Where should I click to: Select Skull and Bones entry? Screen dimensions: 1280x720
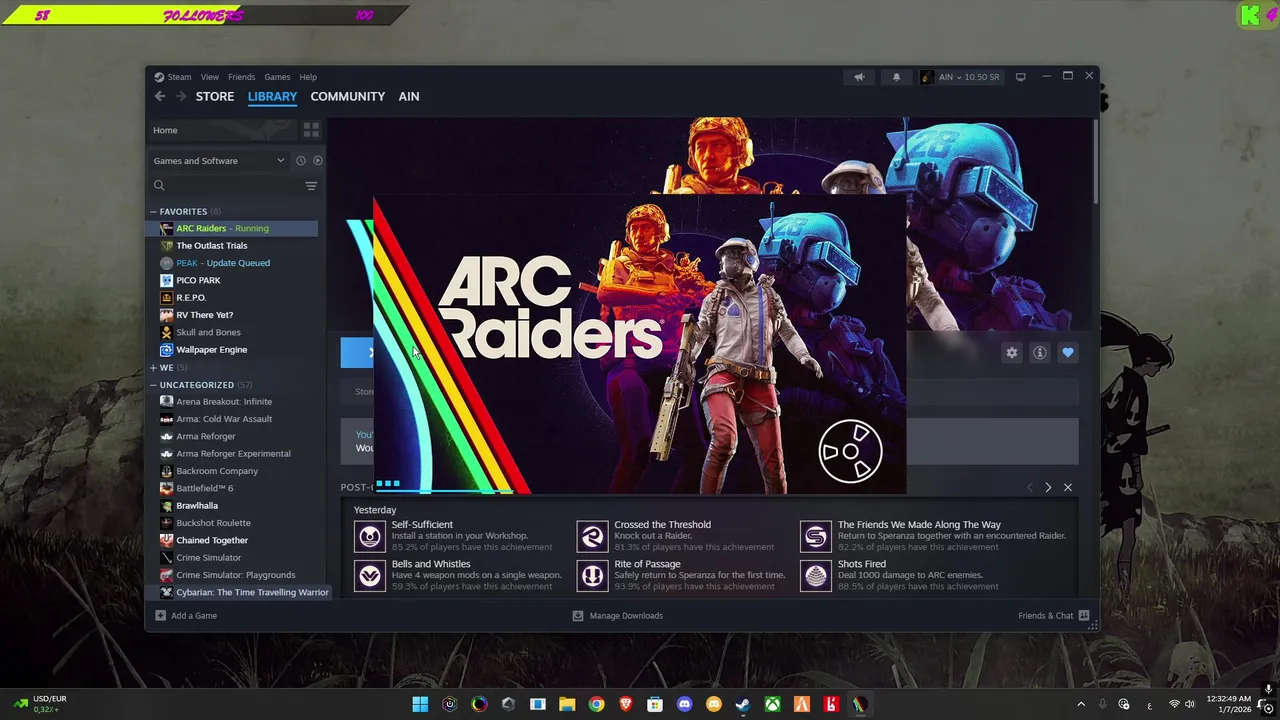pos(208,332)
